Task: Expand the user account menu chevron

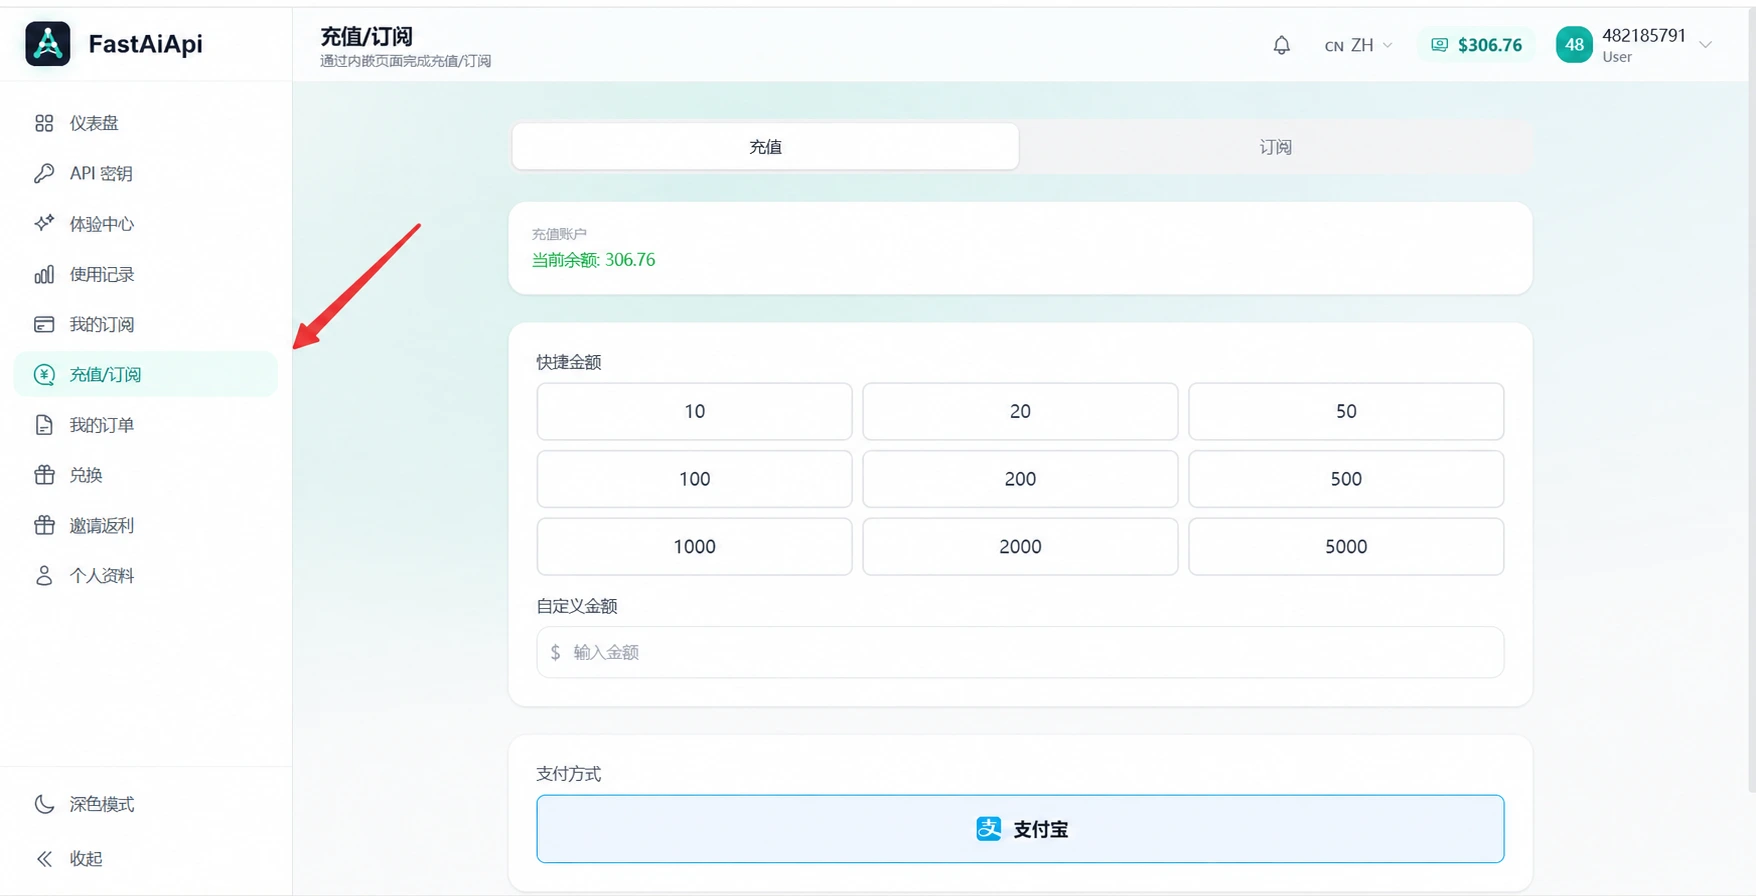Action: pyautogui.click(x=1706, y=45)
